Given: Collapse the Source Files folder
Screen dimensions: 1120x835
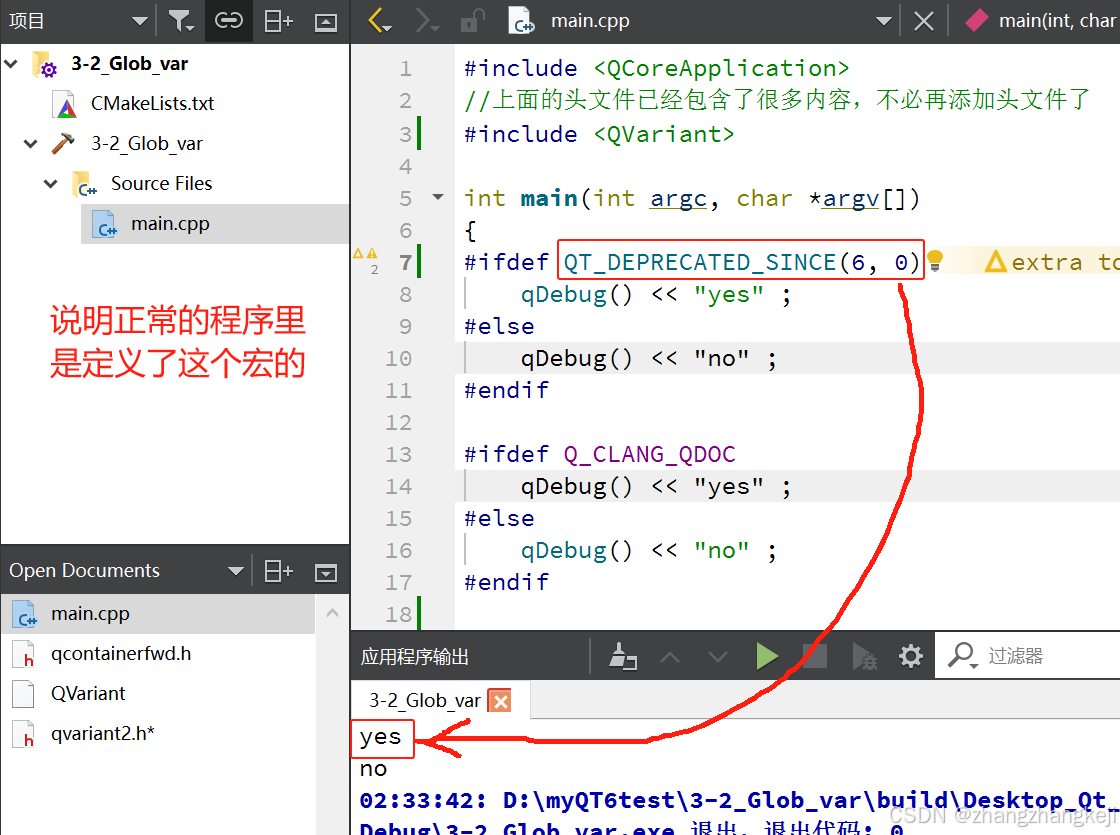Looking at the screenshot, I should tap(51, 184).
